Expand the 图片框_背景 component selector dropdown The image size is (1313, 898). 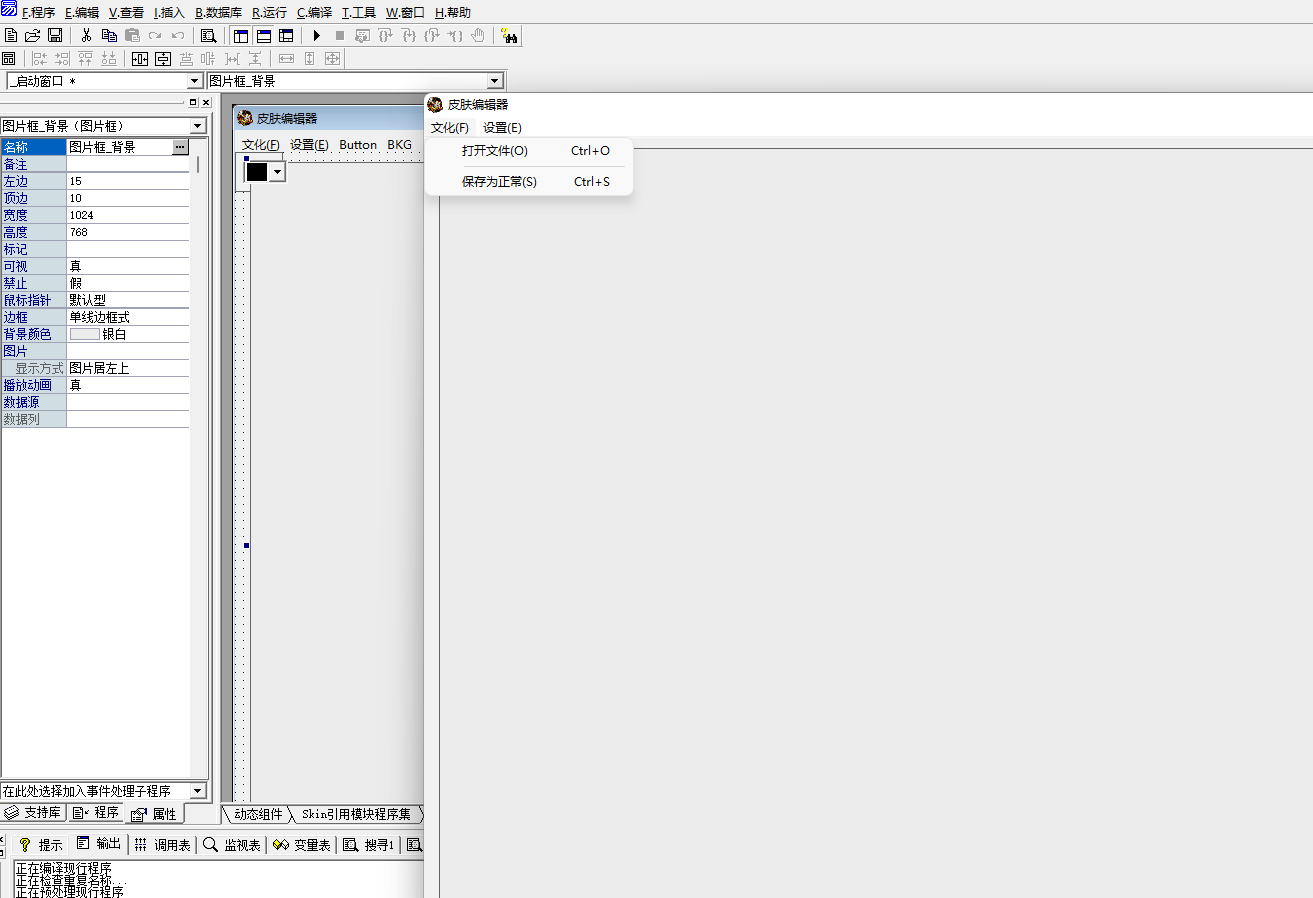tap(494, 81)
